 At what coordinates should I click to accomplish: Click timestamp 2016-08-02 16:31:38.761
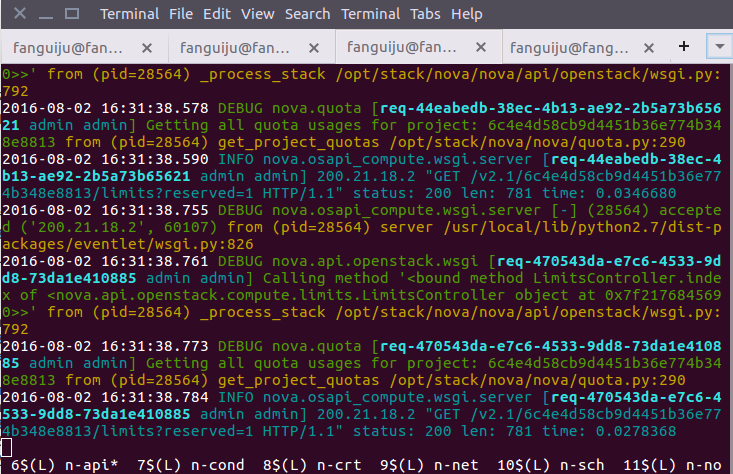[105, 261]
